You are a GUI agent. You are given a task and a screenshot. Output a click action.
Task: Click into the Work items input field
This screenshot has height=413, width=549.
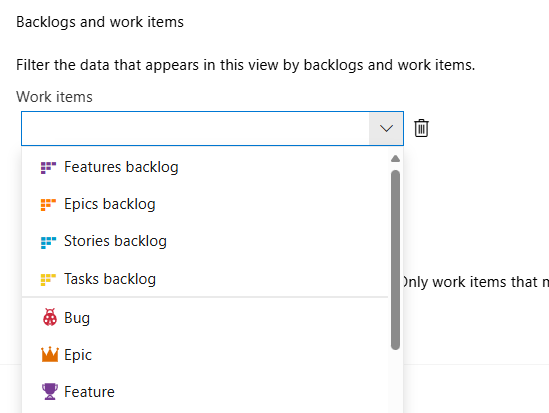195,128
